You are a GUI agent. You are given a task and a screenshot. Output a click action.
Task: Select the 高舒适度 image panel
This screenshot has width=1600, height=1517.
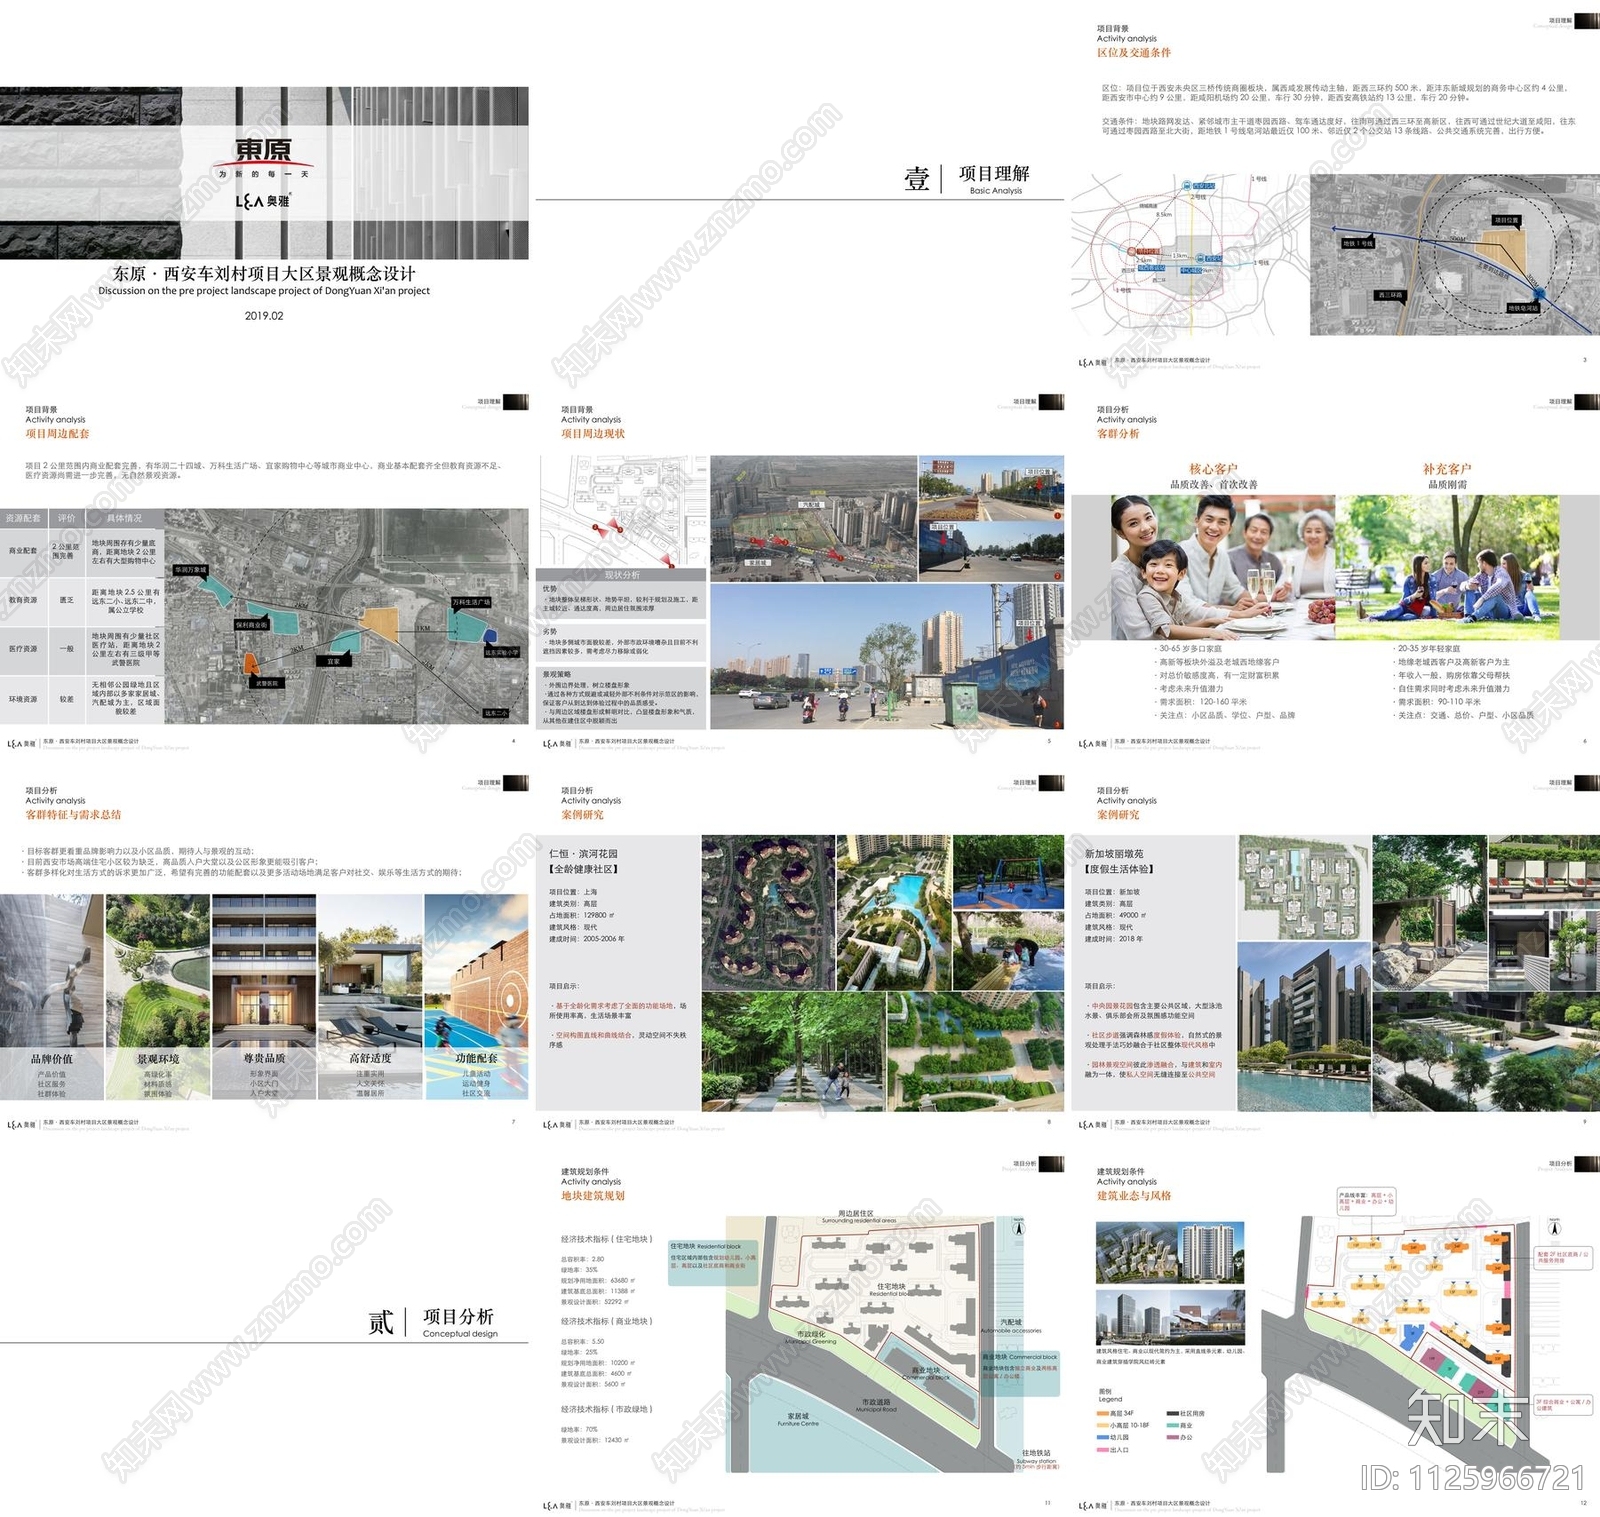pos(370,997)
